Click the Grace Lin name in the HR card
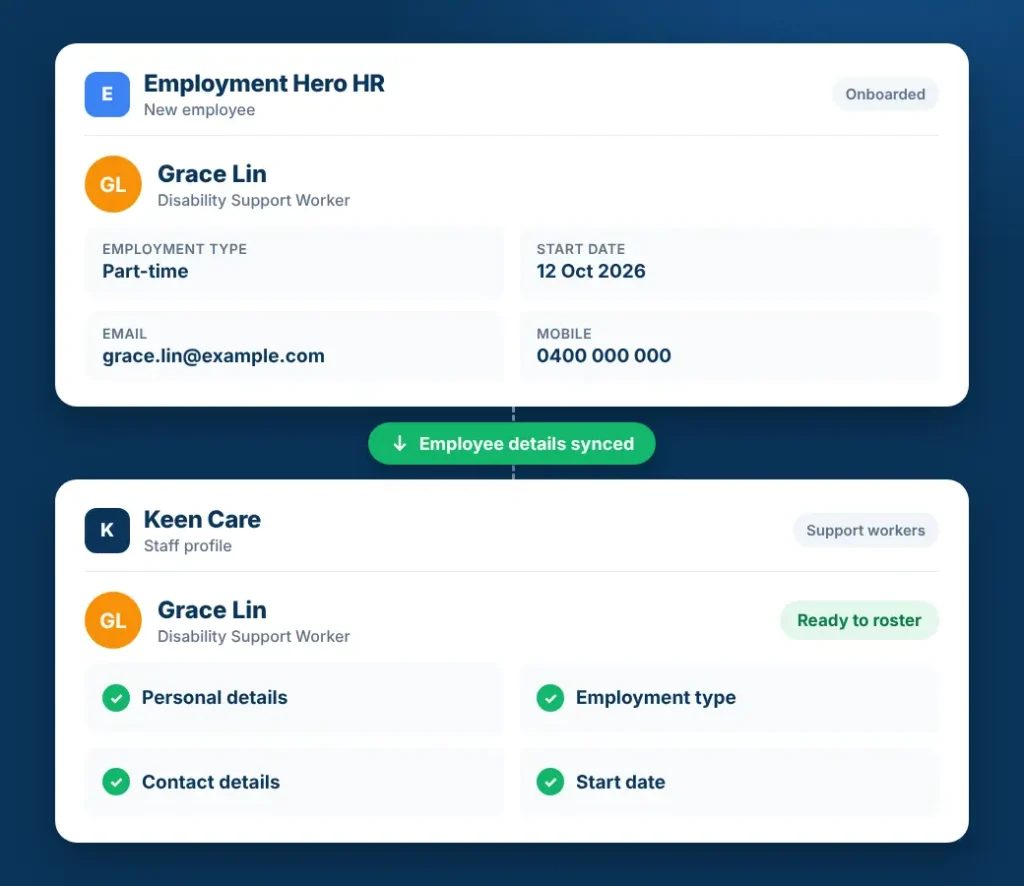This screenshot has width=1024, height=886. (212, 174)
